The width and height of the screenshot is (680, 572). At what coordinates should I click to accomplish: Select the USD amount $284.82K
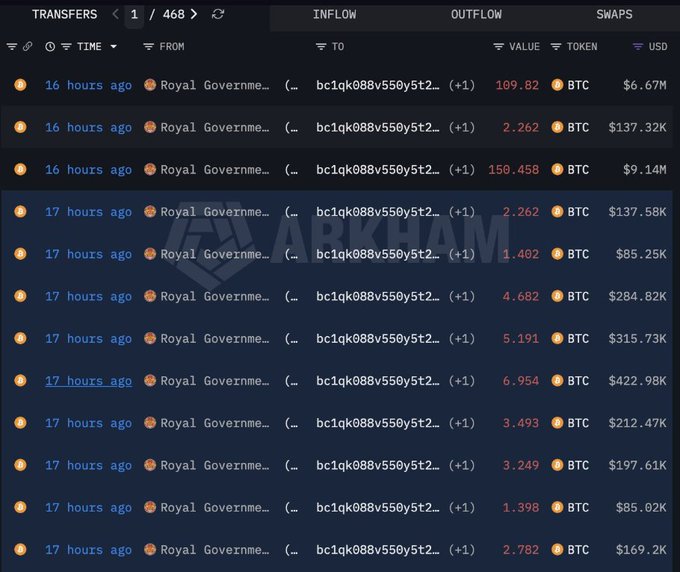point(637,296)
